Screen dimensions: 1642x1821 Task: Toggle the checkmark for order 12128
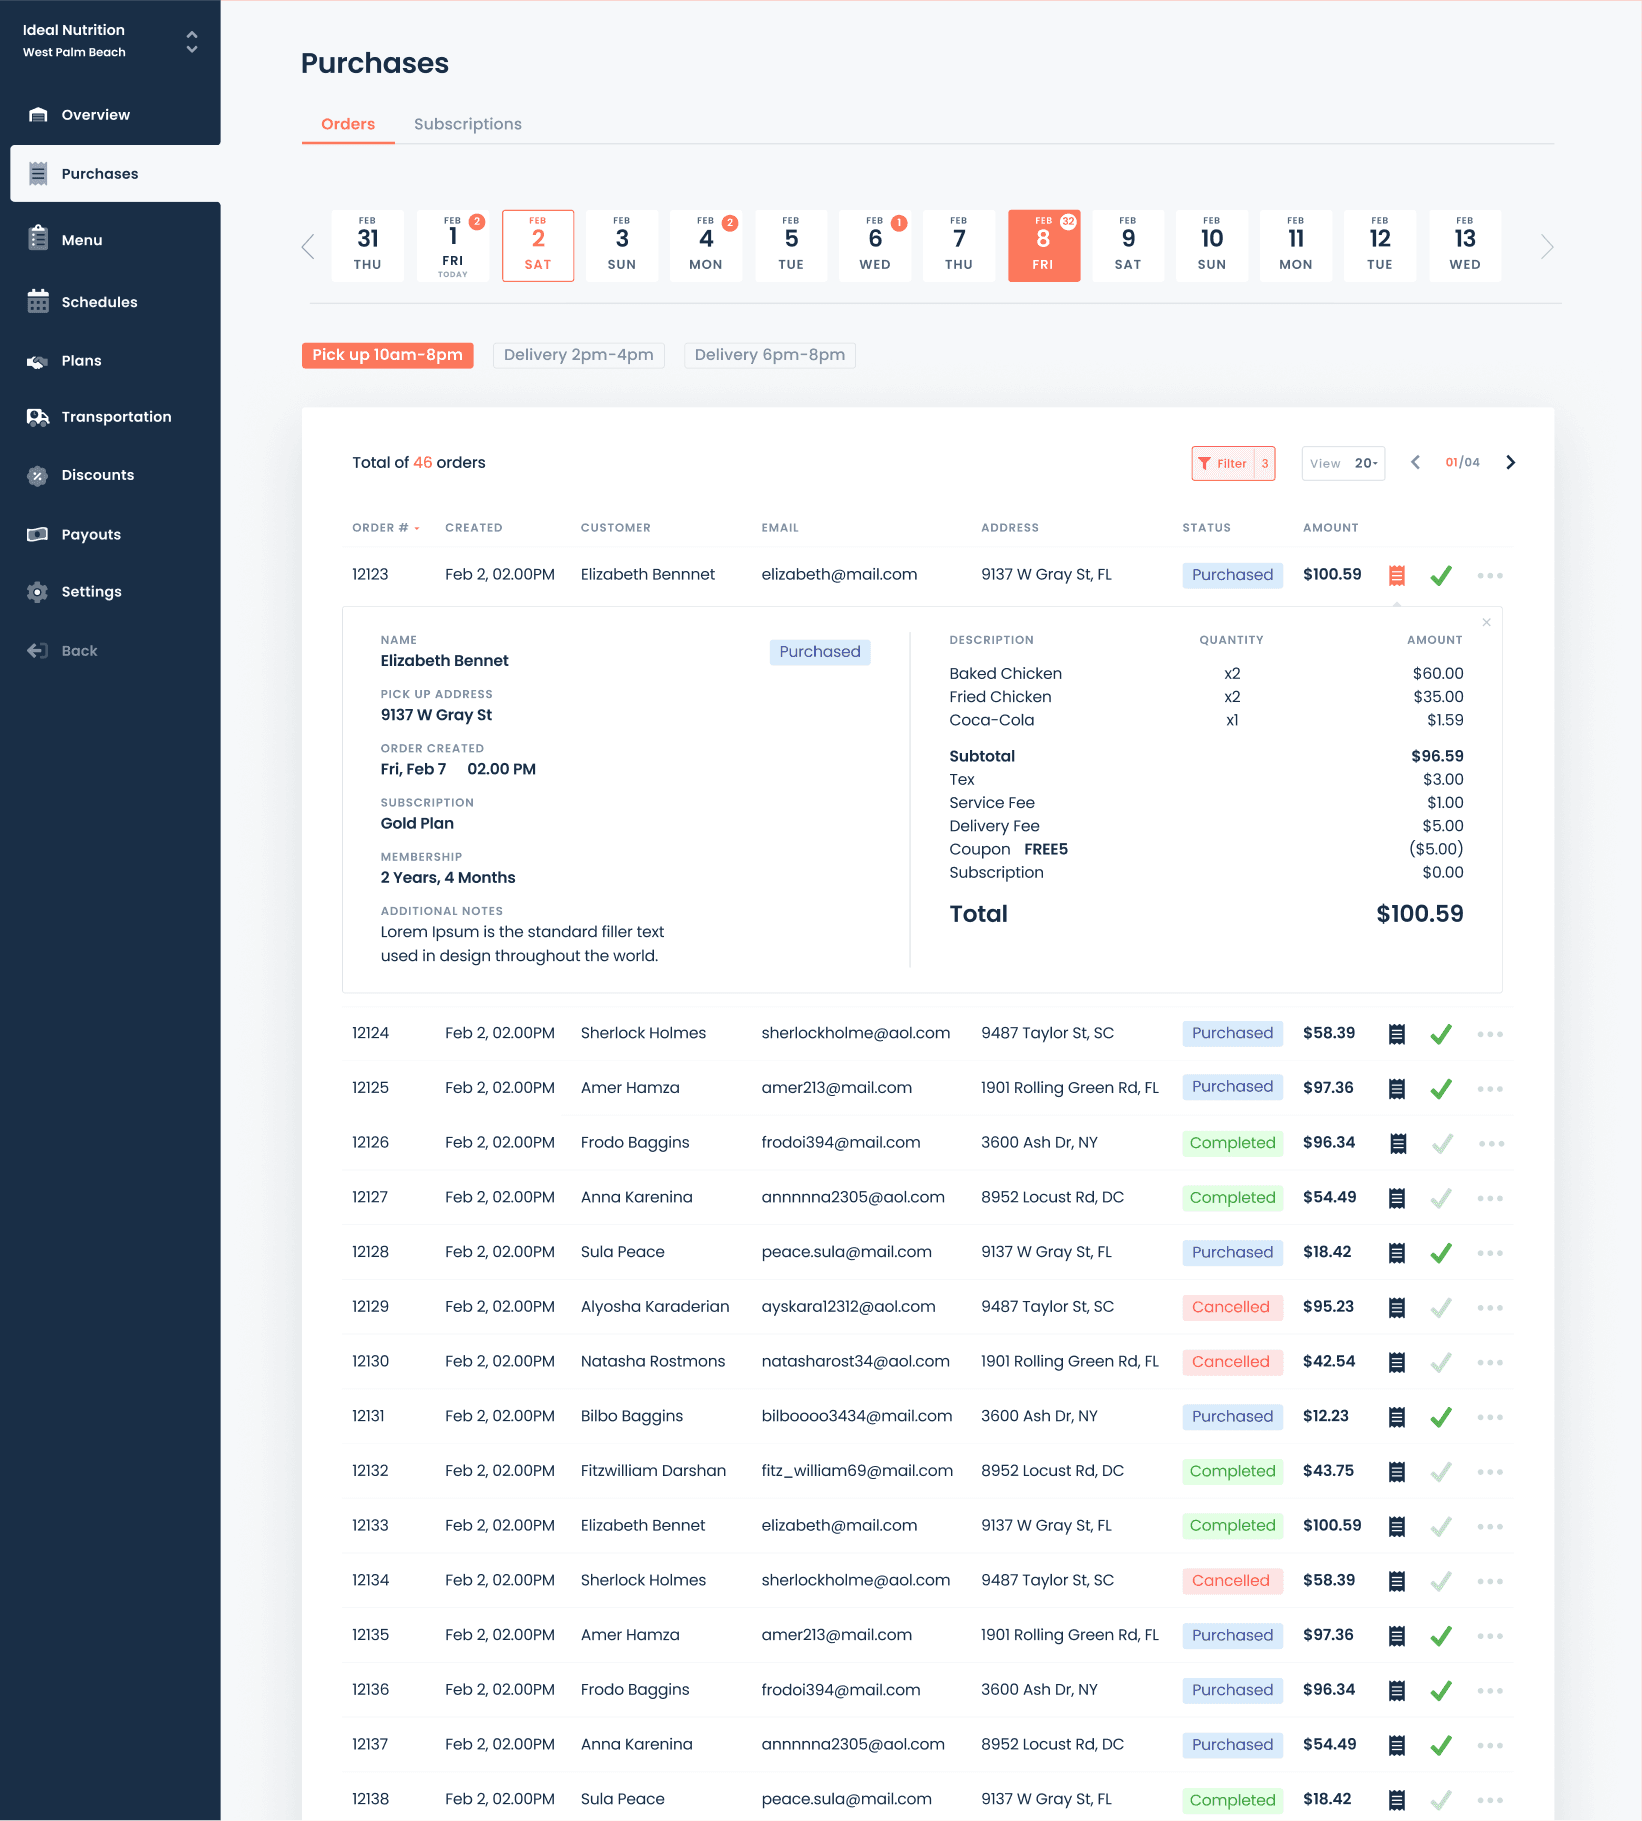(1441, 1252)
